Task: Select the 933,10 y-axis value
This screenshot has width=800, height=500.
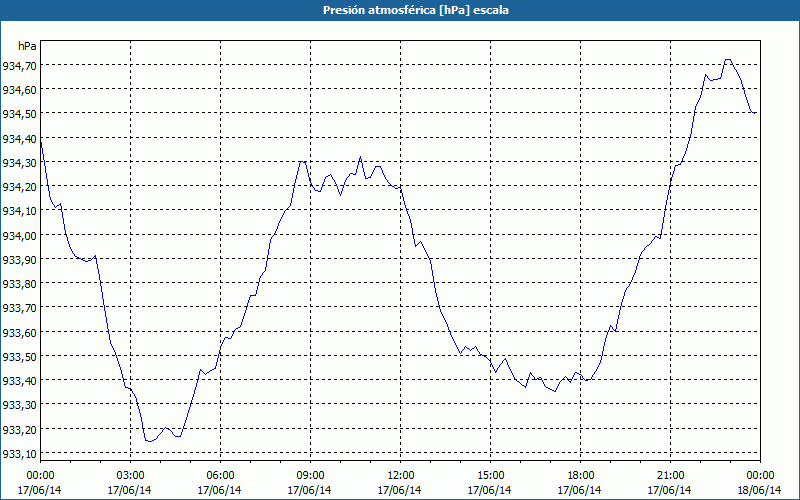Action: coord(20,453)
